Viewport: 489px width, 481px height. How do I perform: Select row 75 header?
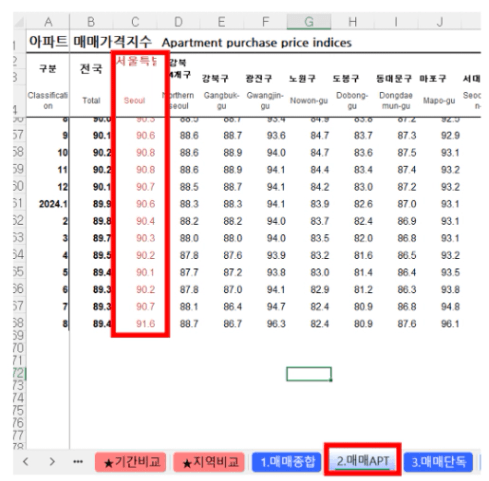[x=19, y=411]
